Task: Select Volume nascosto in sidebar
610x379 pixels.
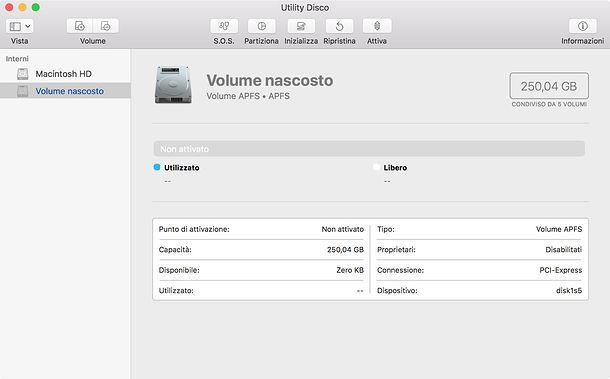Action: (x=65, y=91)
